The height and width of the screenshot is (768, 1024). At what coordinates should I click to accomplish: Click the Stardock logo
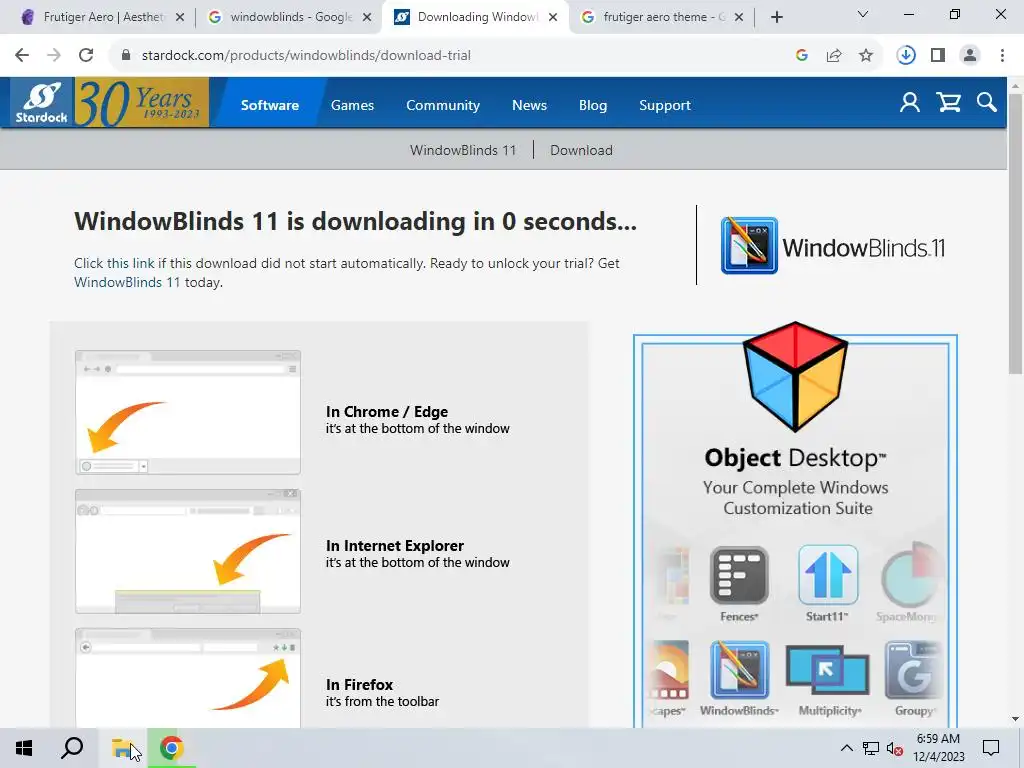point(41,103)
